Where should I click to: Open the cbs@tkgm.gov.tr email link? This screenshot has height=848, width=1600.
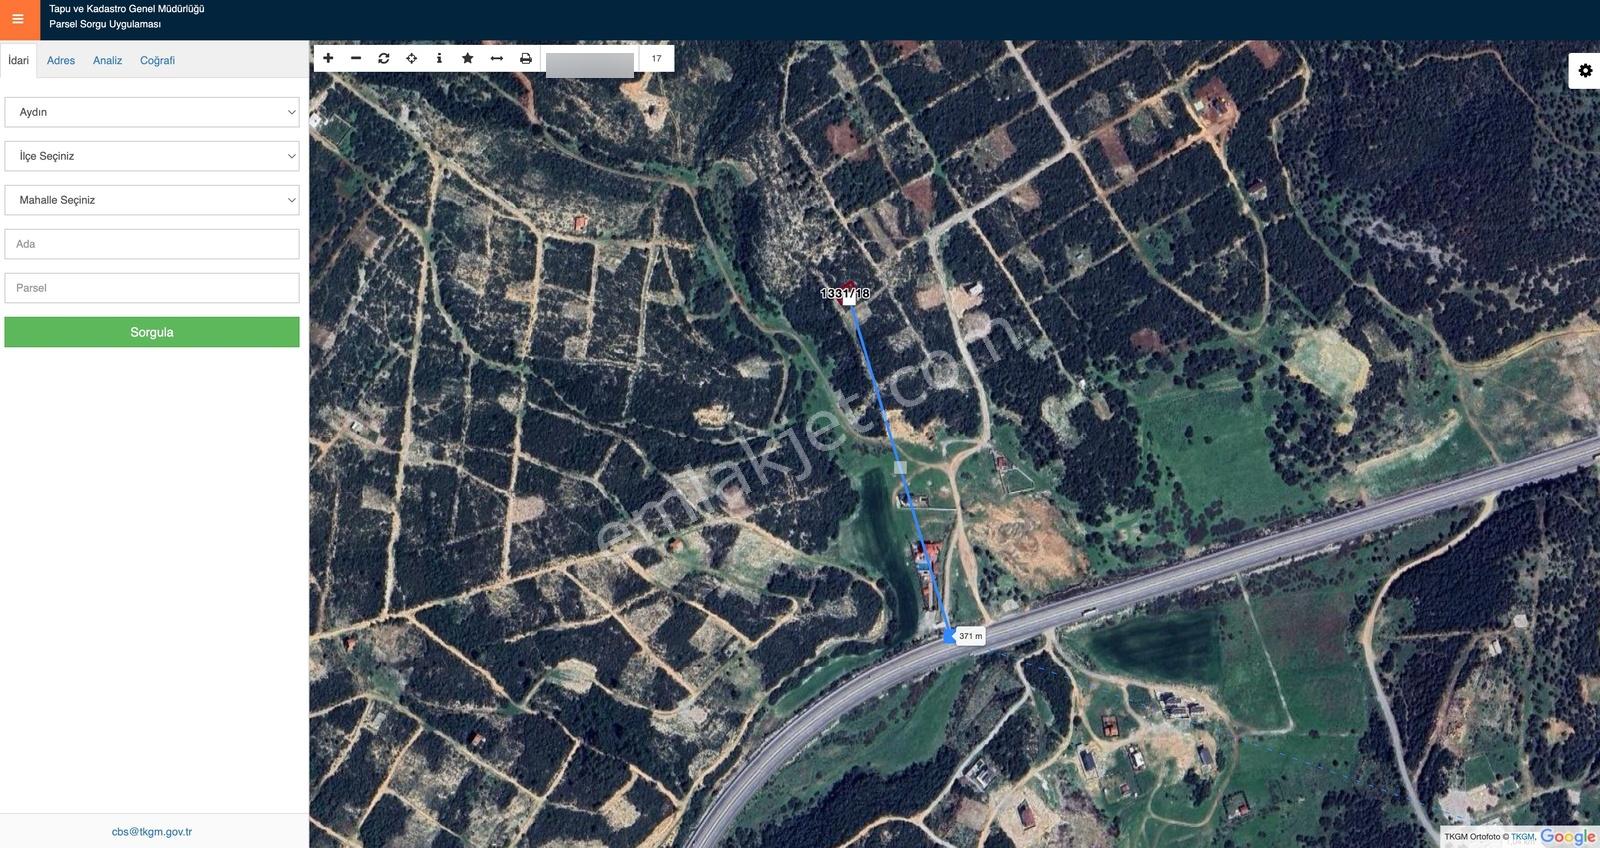[152, 832]
